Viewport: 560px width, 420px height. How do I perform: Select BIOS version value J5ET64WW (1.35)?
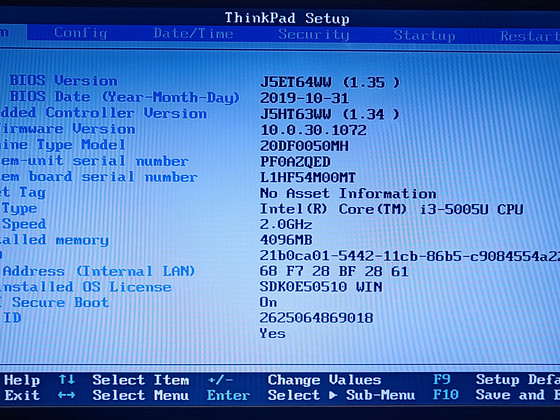(330, 82)
